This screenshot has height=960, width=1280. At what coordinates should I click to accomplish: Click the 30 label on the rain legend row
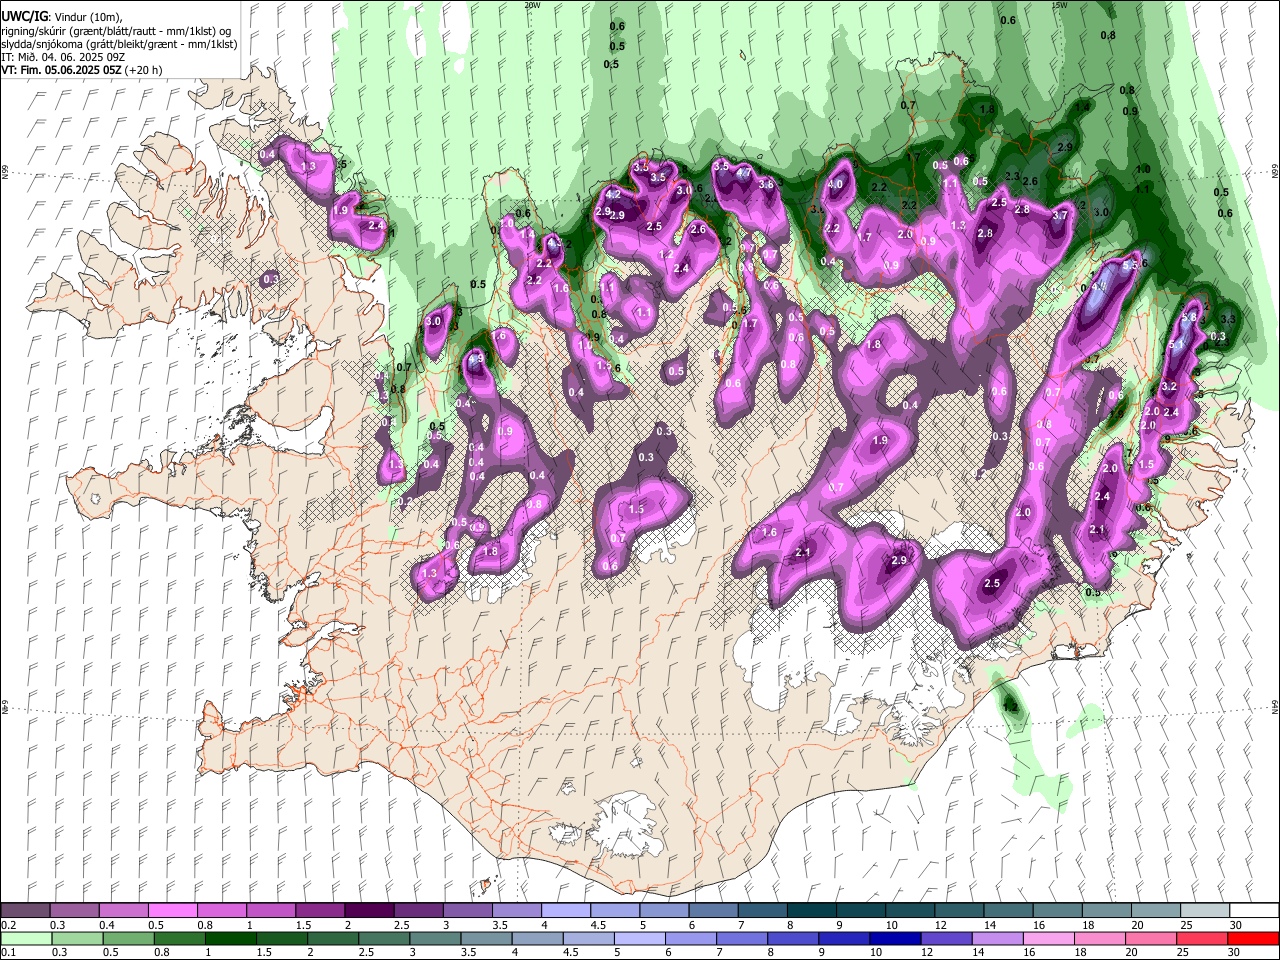click(1234, 952)
